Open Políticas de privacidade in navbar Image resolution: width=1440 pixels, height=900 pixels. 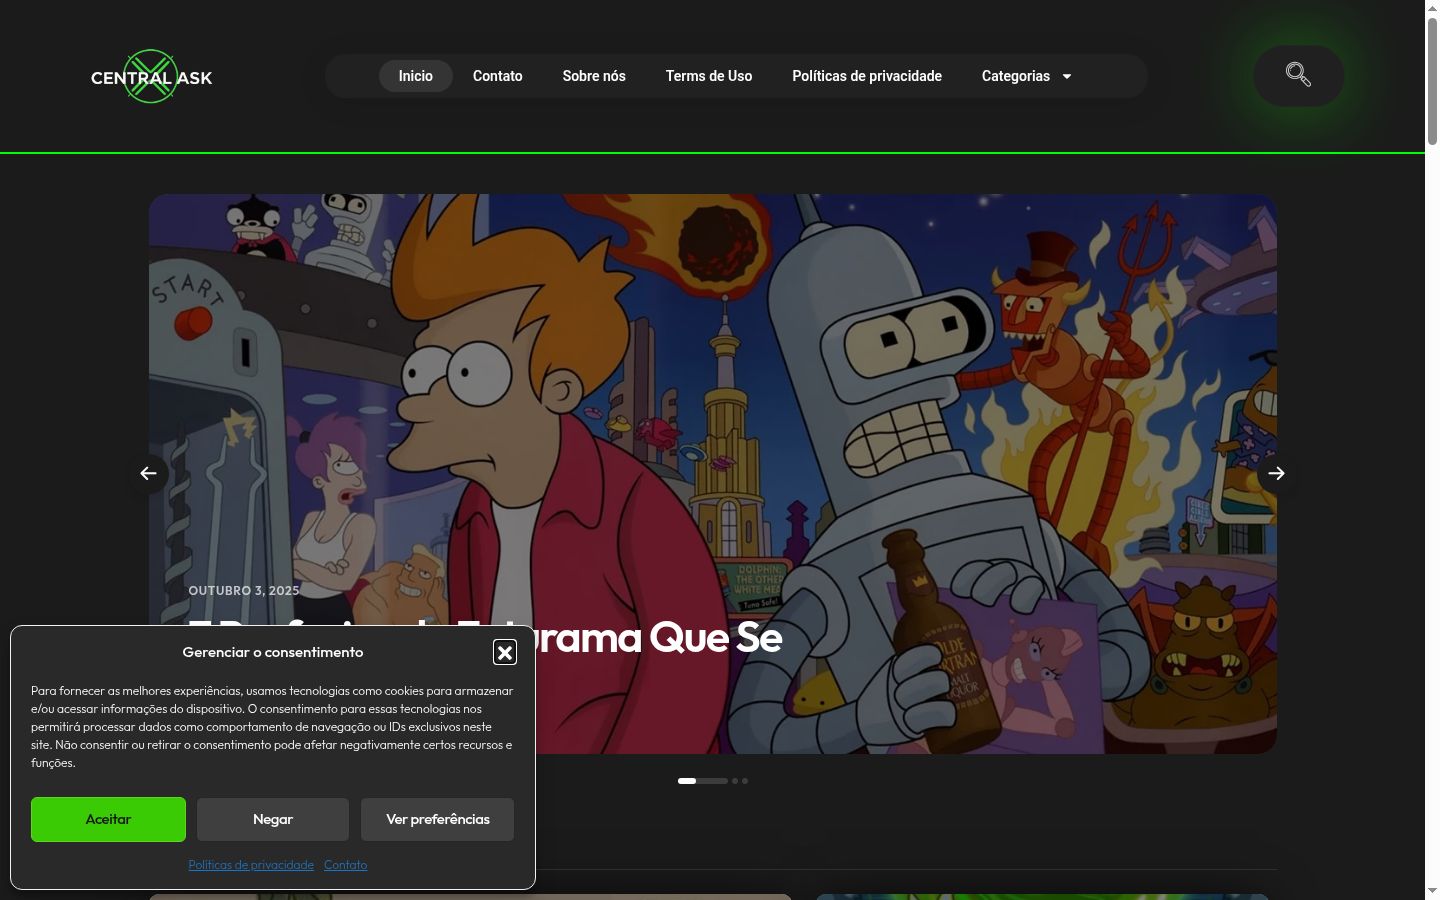867,76
